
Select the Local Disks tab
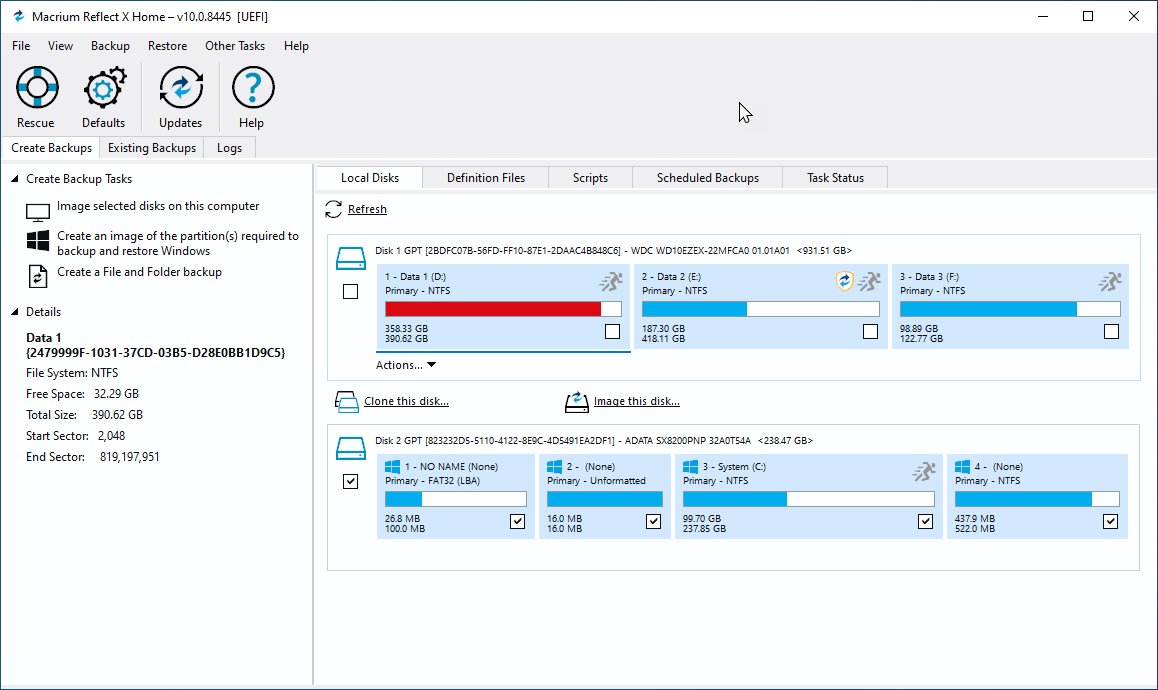click(x=370, y=178)
